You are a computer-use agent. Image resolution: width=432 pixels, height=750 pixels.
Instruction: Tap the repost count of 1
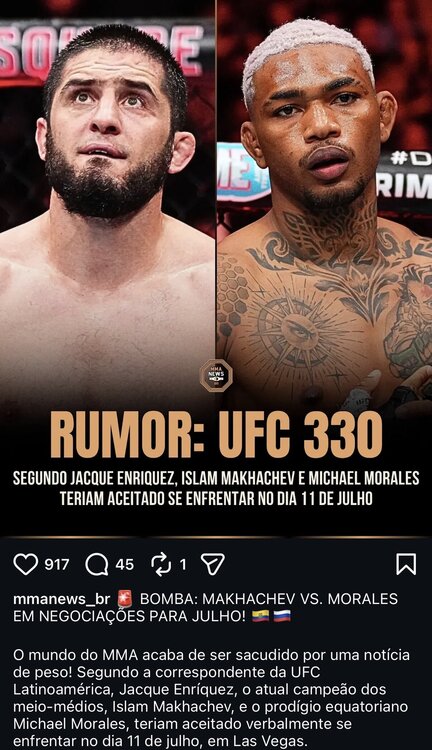(183, 565)
